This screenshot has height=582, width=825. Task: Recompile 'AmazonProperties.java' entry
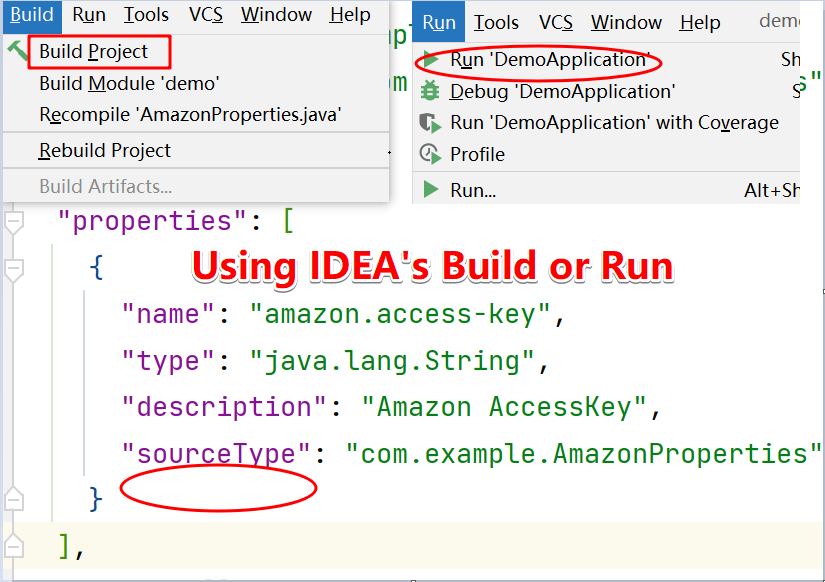190,115
